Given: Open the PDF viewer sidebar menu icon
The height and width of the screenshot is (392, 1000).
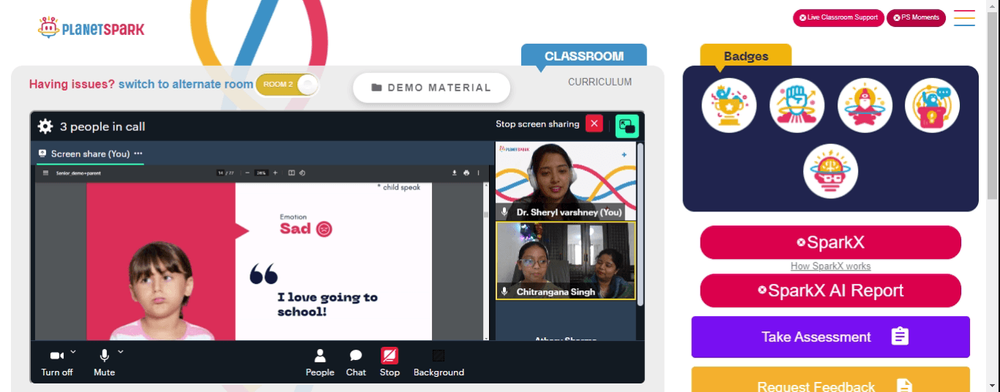Looking at the screenshot, I should coord(45,173).
